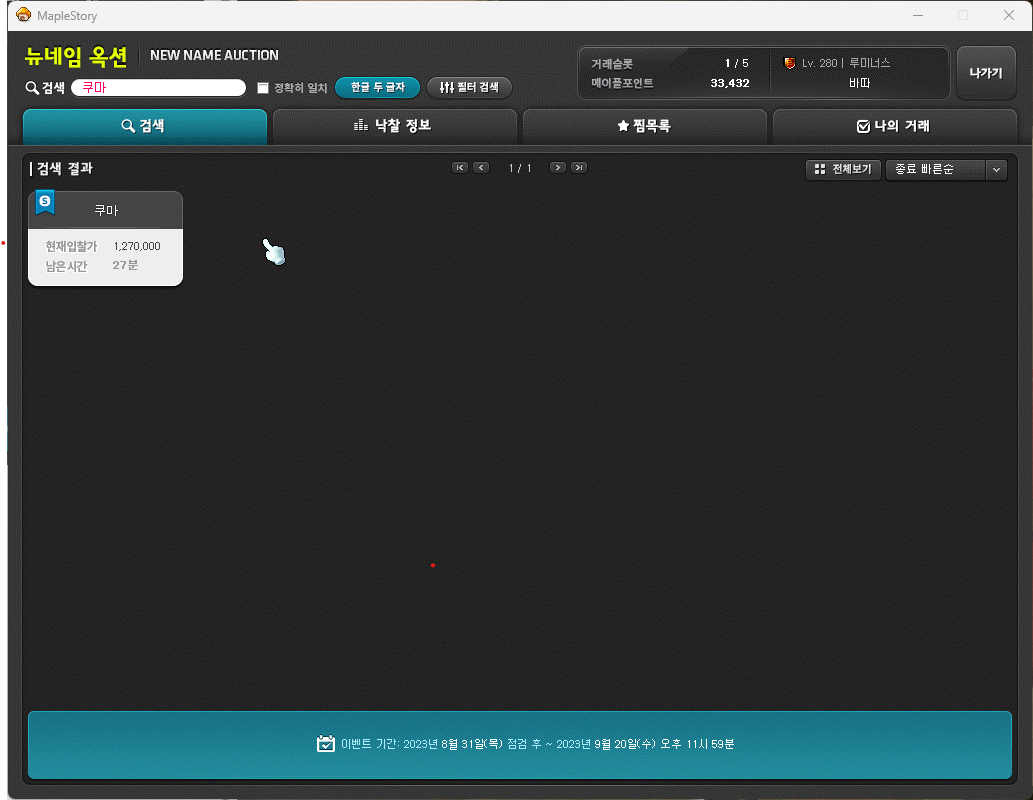Click the current bid value 1,270,000
Viewport: 1033px width, 800px height.
point(137,246)
